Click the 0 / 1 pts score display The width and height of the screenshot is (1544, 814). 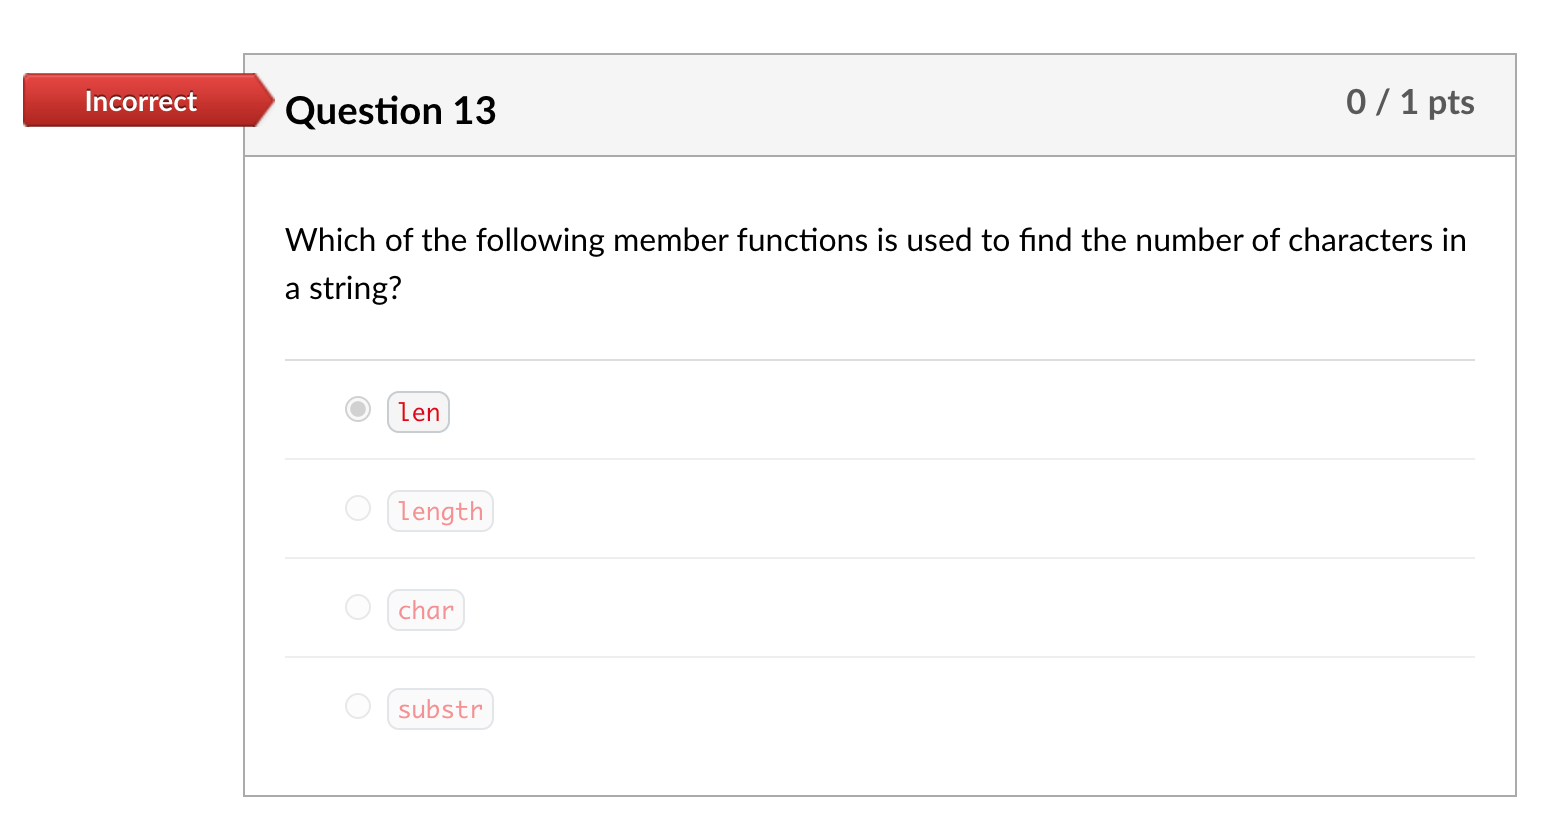click(x=1410, y=101)
